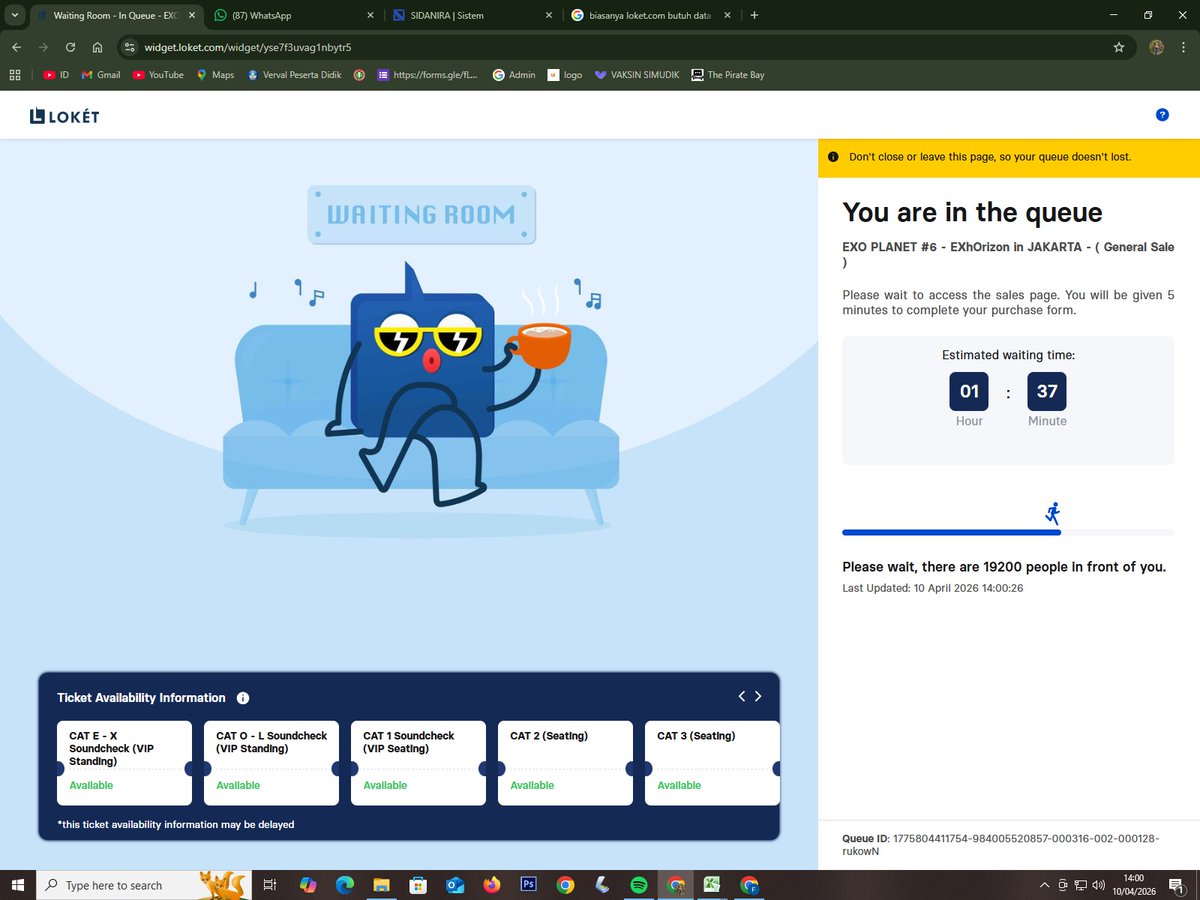The height and width of the screenshot is (900, 1200).
Task: Show next ticket categories with right chevron
Action: coord(758,696)
